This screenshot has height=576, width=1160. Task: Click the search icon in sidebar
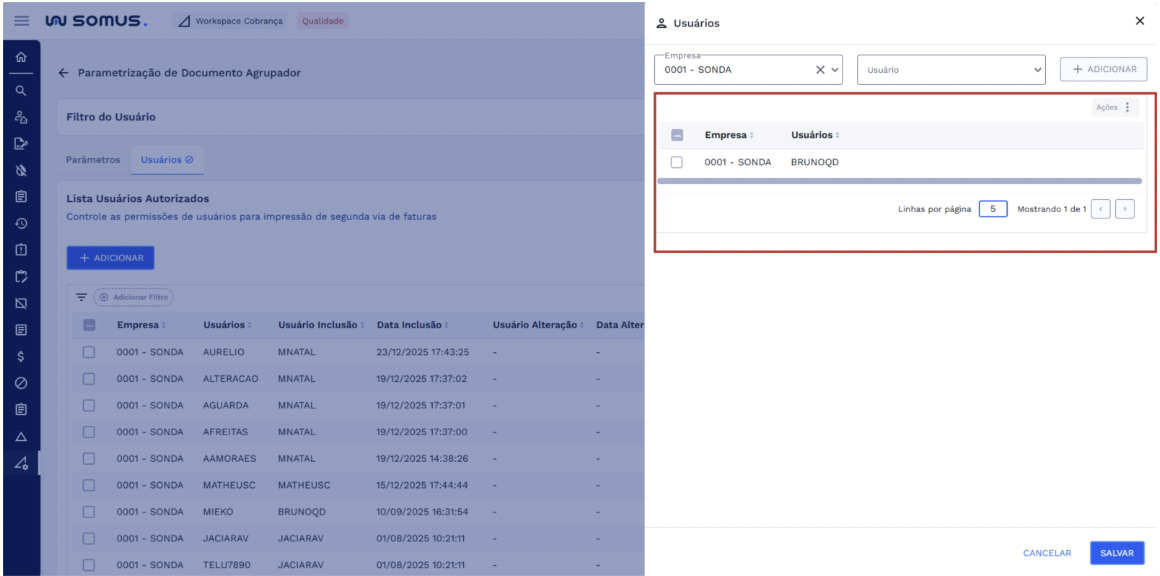[20, 90]
